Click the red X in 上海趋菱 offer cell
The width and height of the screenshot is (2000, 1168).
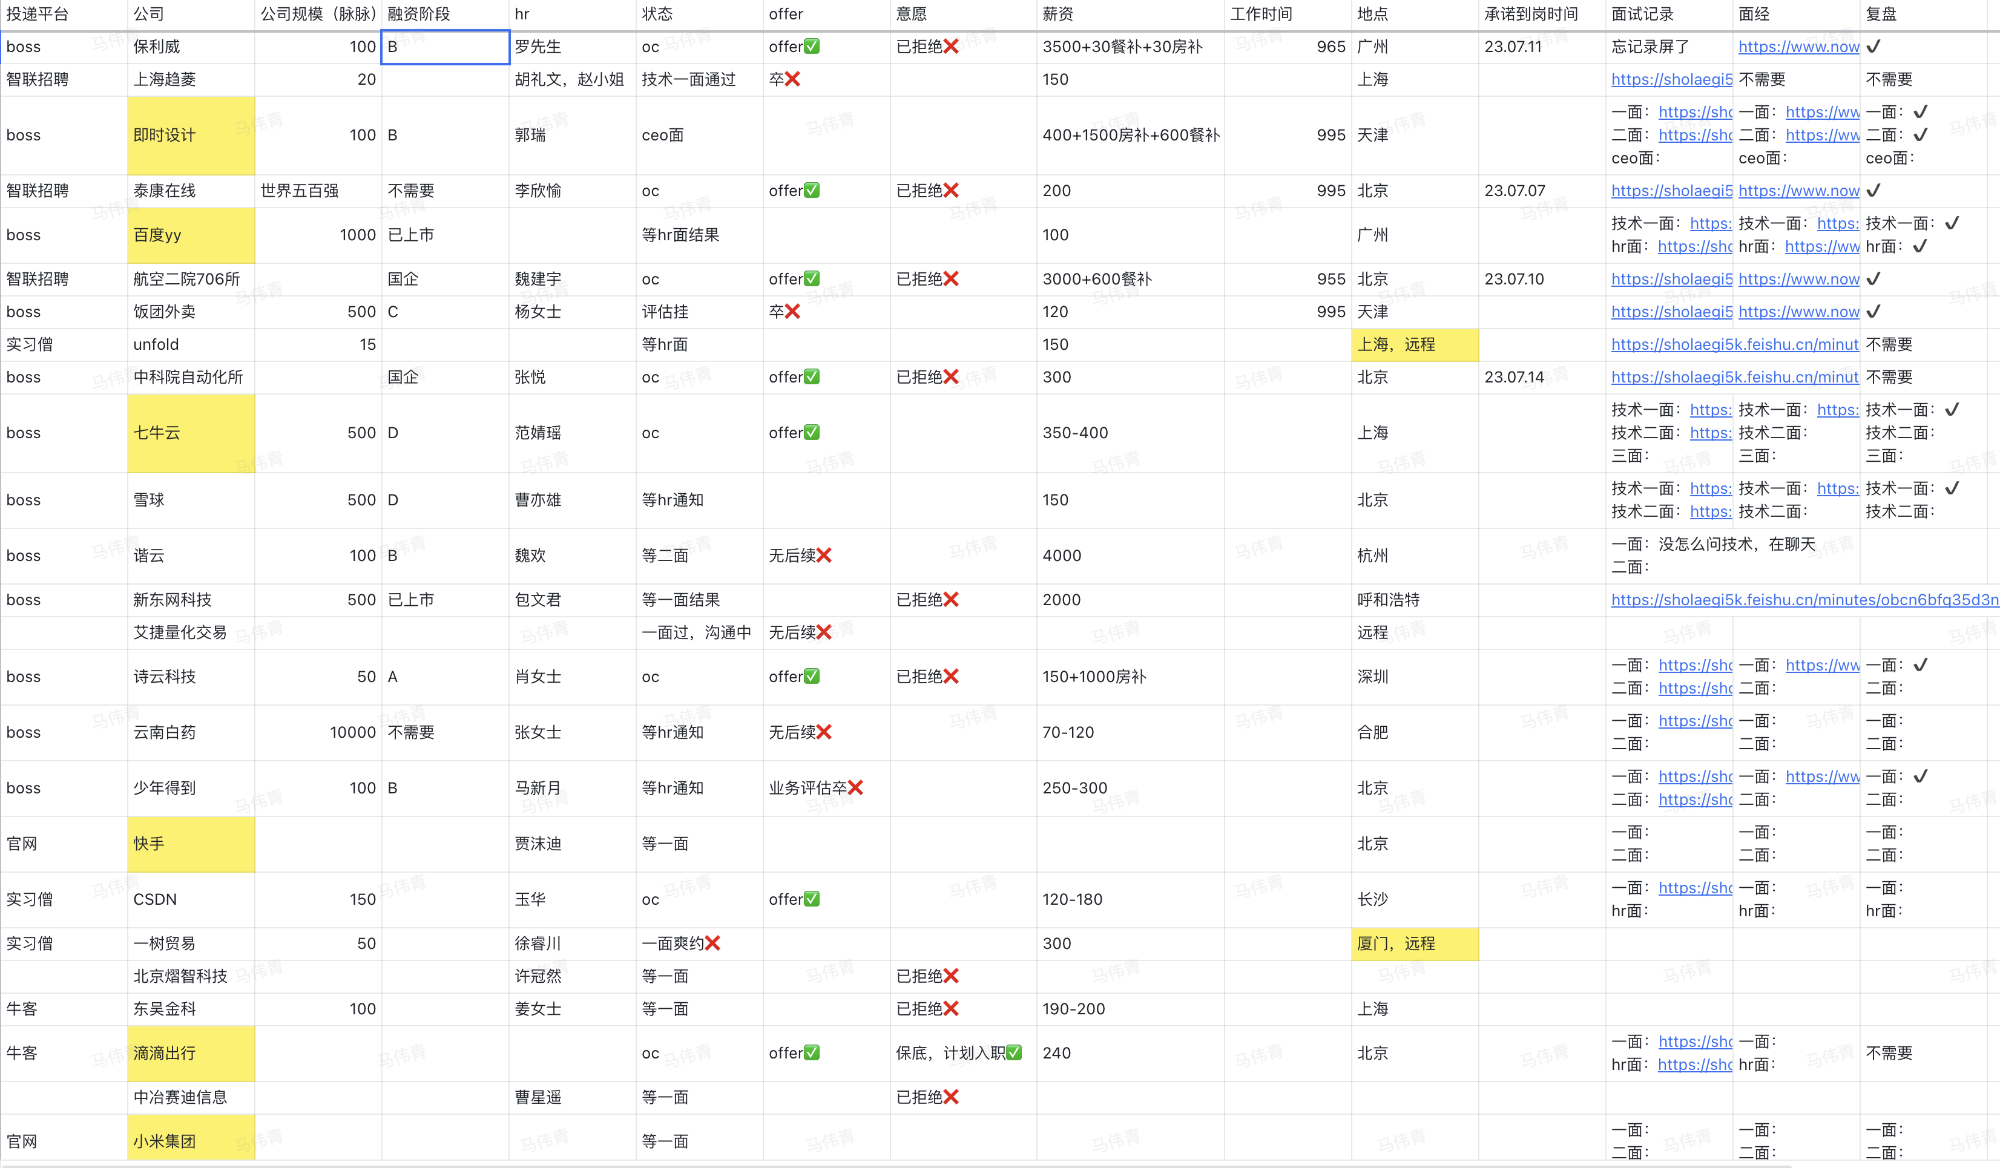coord(792,79)
